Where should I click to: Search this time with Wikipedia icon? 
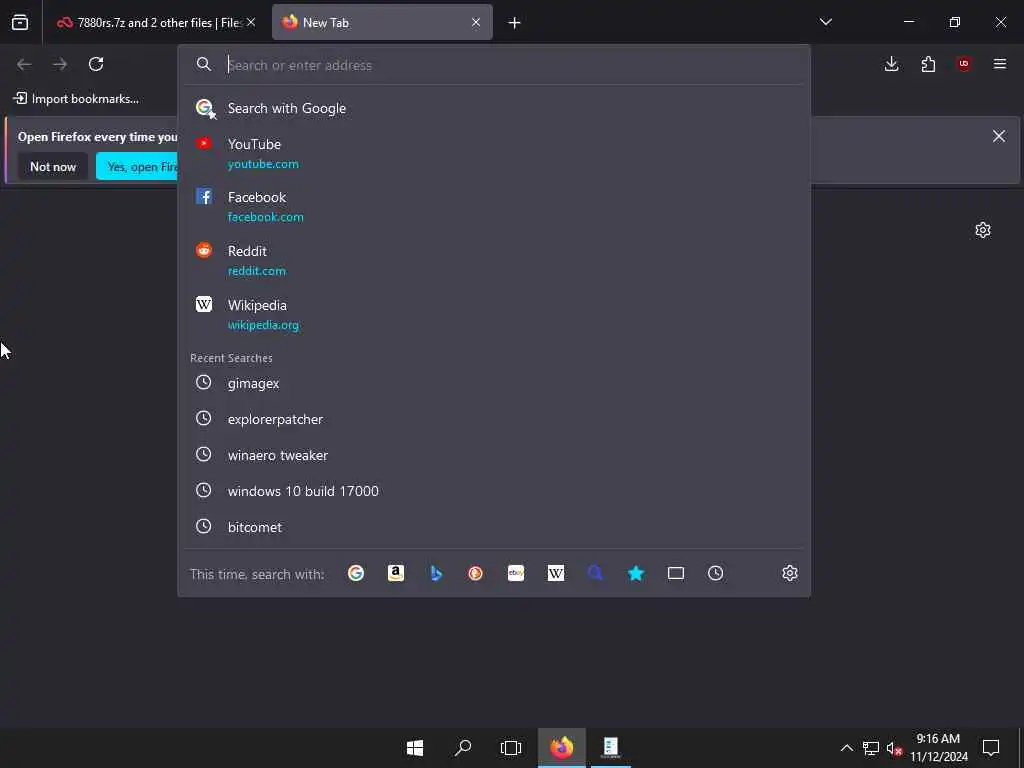click(x=556, y=573)
